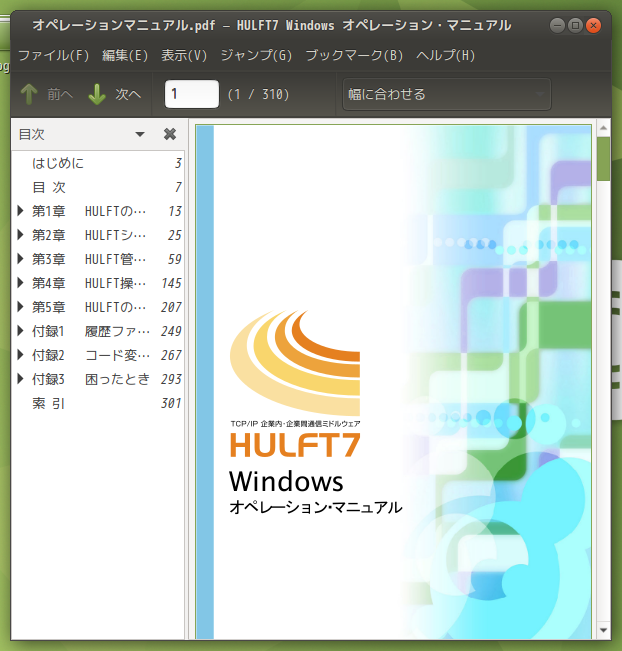Open the 幅に合わせる zoom combo box
This screenshot has height=651, width=622.
(x=446, y=94)
